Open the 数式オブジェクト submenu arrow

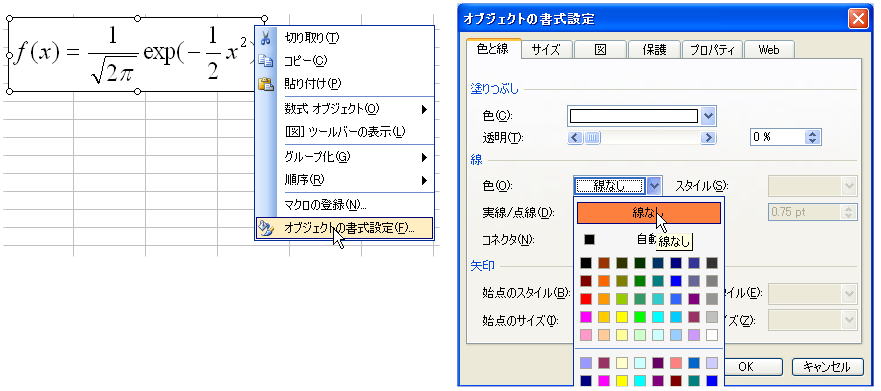click(425, 109)
